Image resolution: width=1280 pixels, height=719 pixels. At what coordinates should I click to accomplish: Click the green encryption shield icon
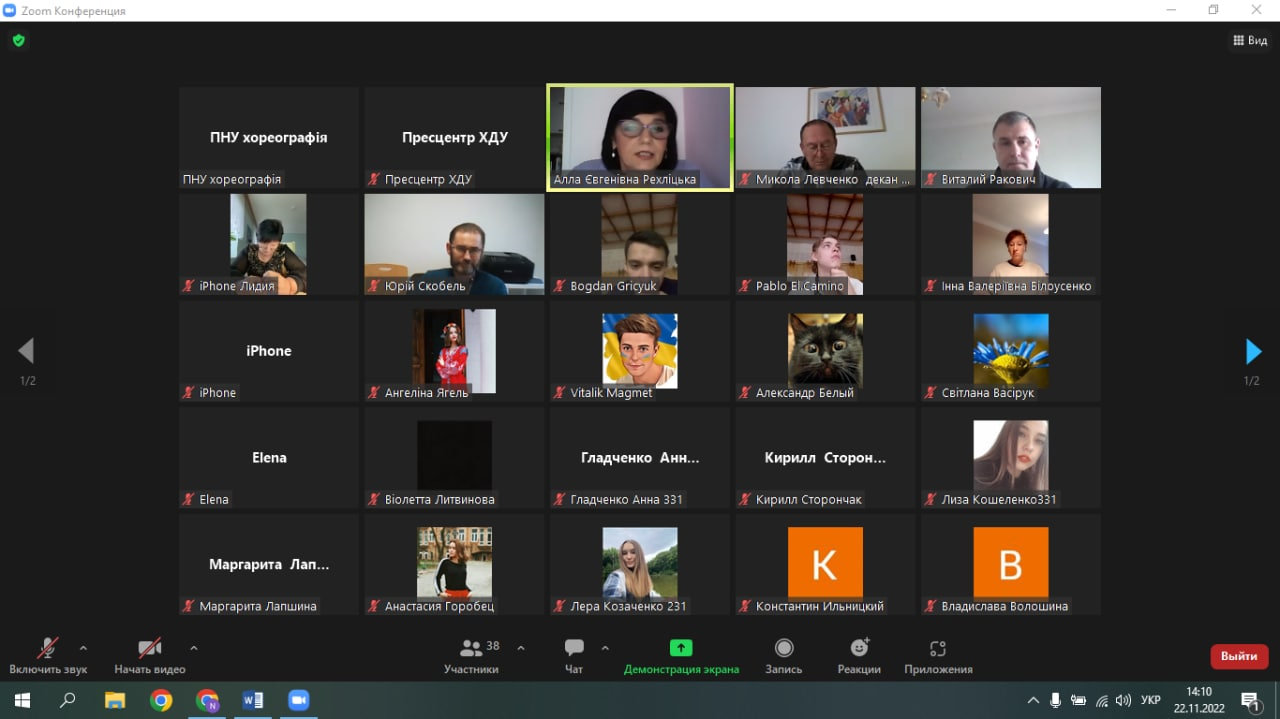tap(18, 41)
